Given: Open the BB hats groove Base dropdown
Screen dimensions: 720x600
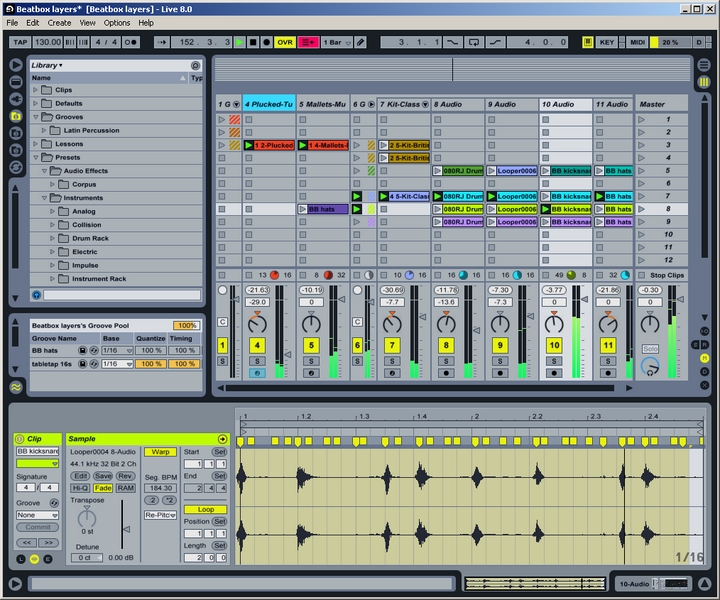Looking at the screenshot, I should point(117,350).
